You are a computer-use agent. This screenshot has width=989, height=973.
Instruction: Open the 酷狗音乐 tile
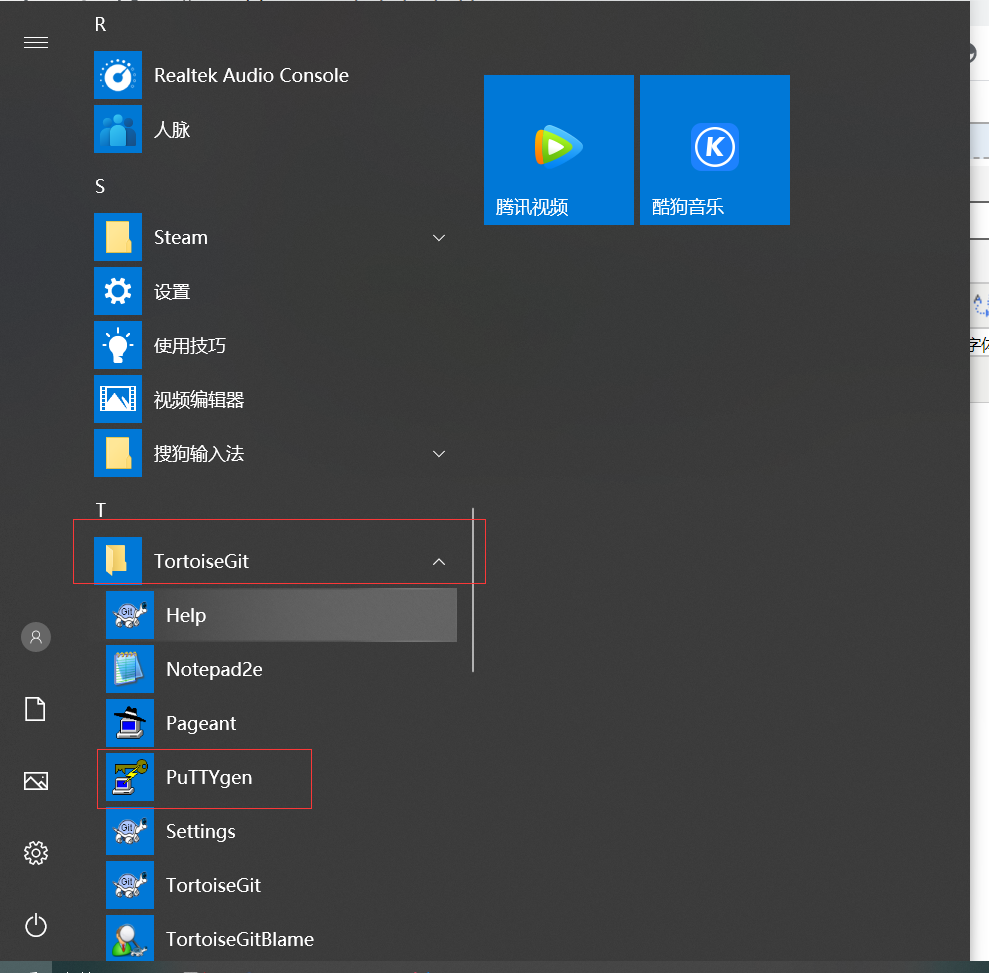click(x=715, y=149)
